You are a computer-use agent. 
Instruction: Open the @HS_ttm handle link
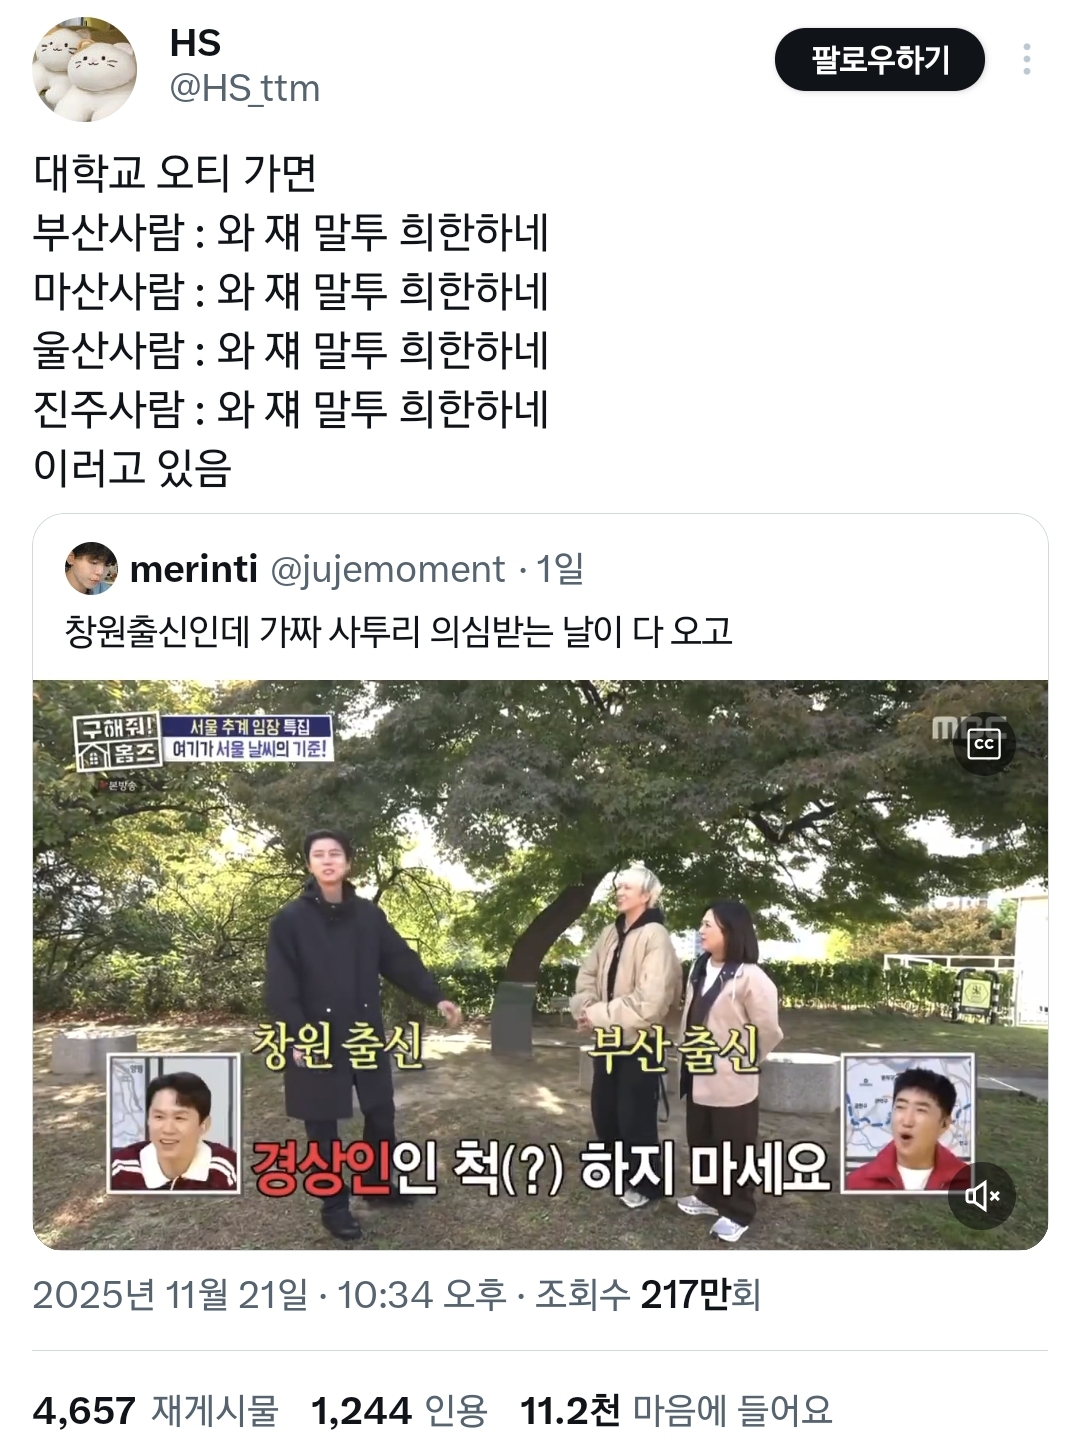[244, 88]
